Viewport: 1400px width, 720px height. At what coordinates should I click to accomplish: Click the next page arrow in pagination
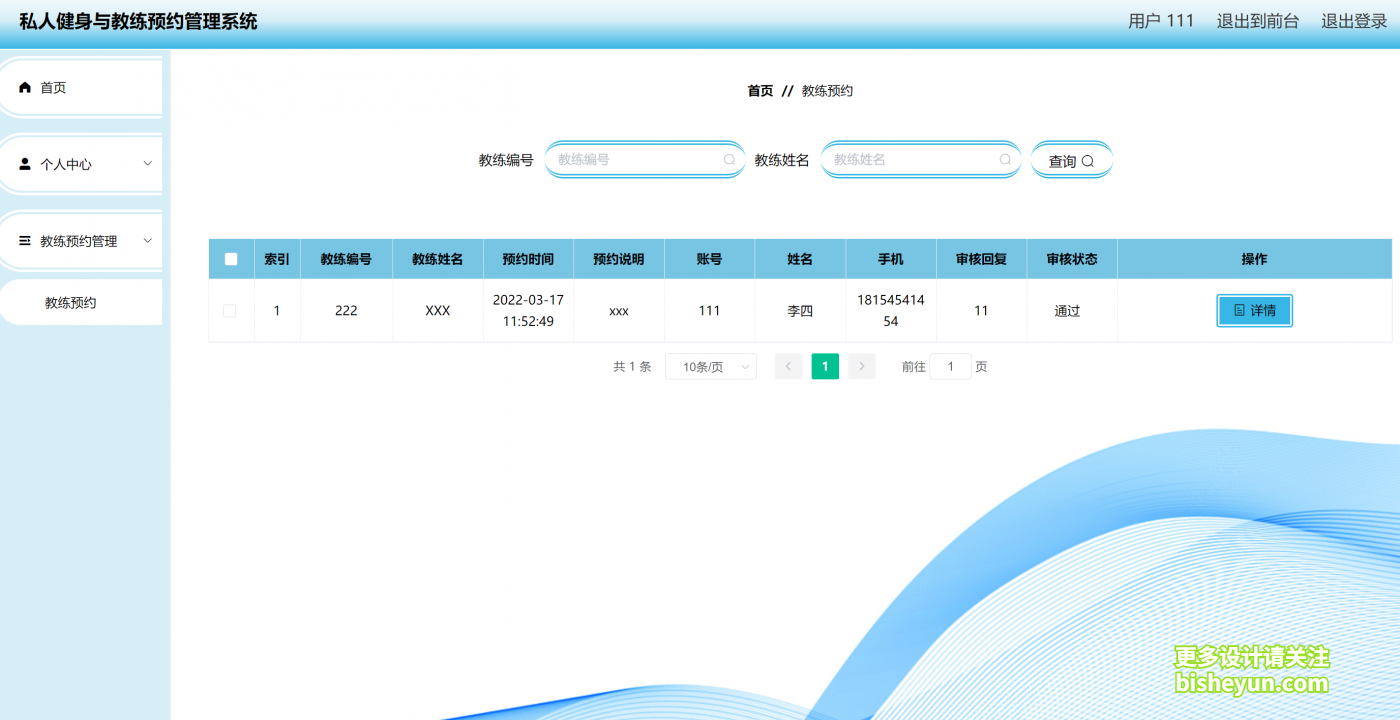[861, 366]
